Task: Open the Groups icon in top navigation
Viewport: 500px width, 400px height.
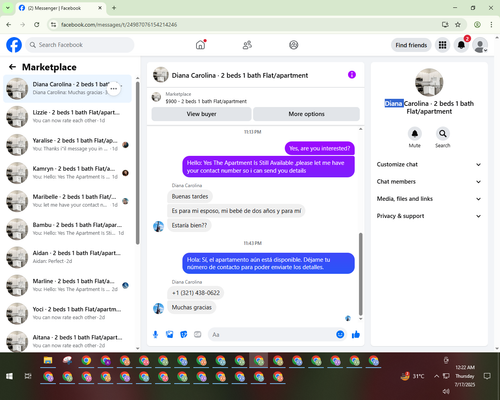Action: 294,45
